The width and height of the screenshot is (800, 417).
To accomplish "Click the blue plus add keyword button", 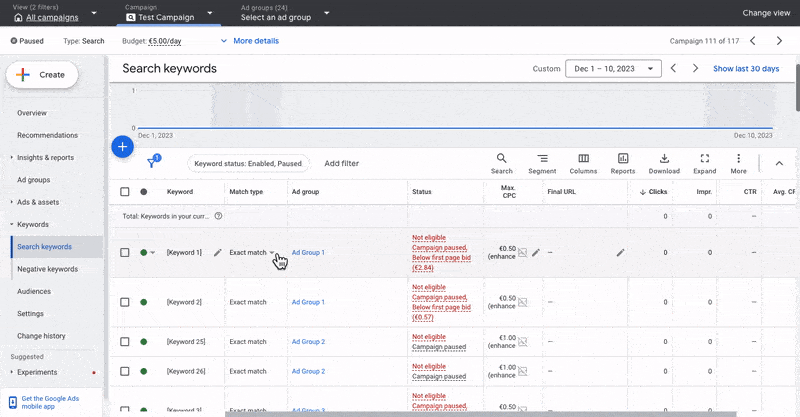I will (122, 146).
